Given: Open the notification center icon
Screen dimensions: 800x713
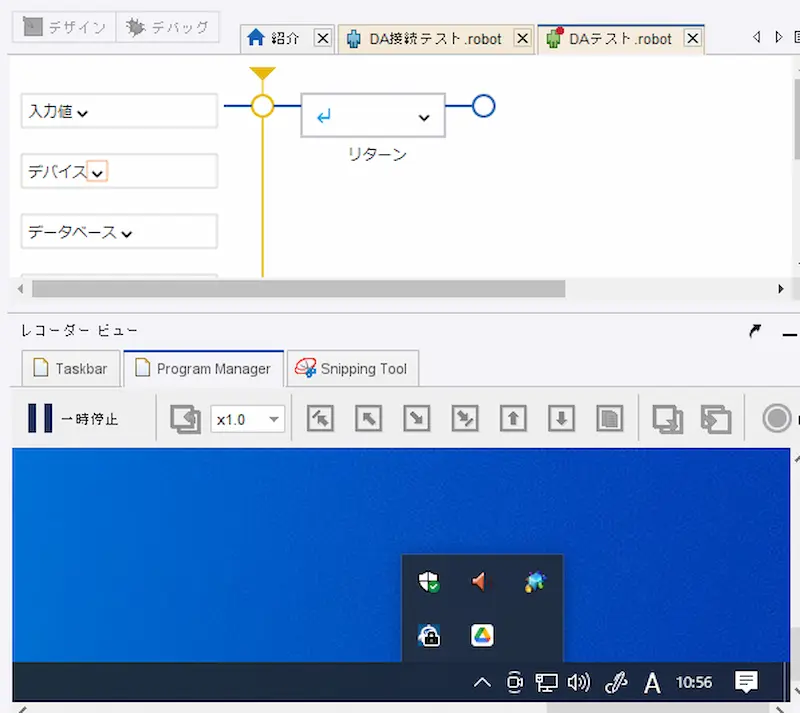Looking at the screenshot, I should [746, 682].
